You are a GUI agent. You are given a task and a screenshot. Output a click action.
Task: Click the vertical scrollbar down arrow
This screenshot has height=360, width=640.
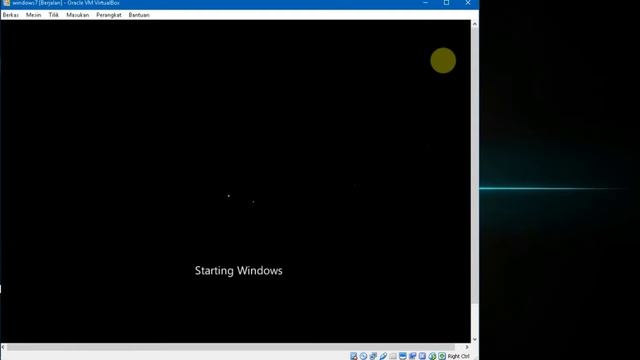475,339
